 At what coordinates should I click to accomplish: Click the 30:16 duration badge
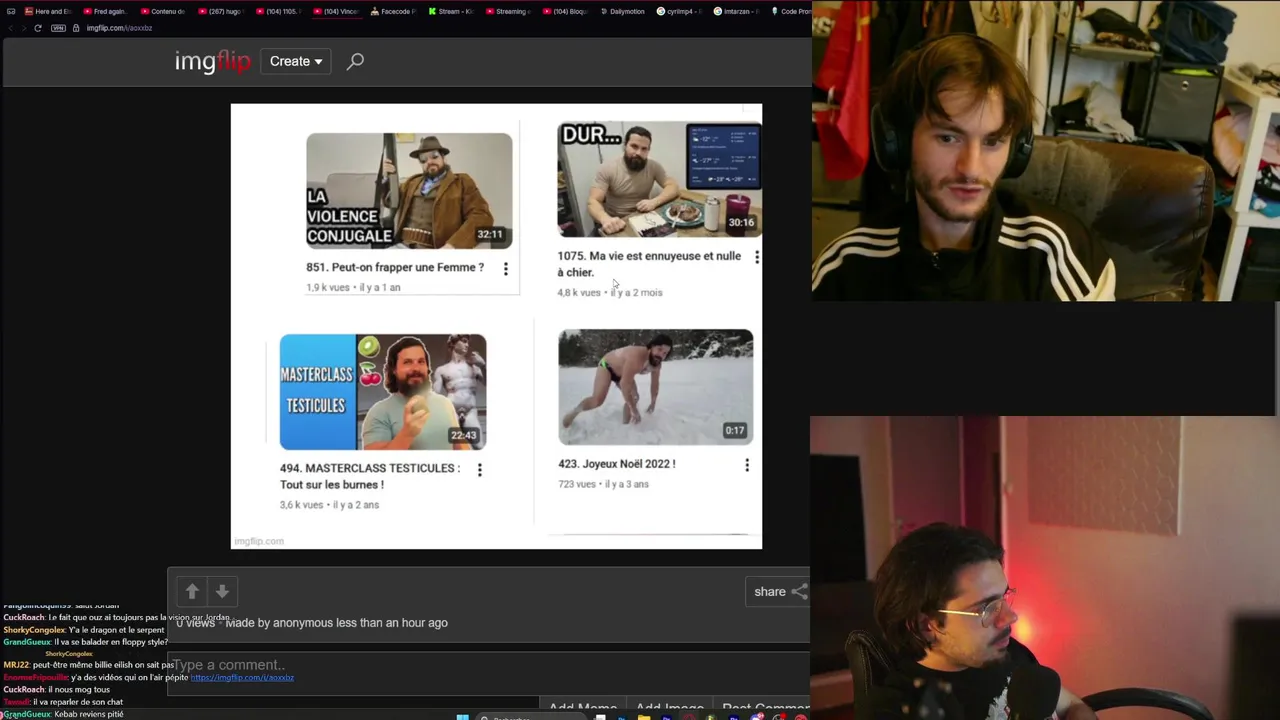pyautogui.click(x=741, y=223)
